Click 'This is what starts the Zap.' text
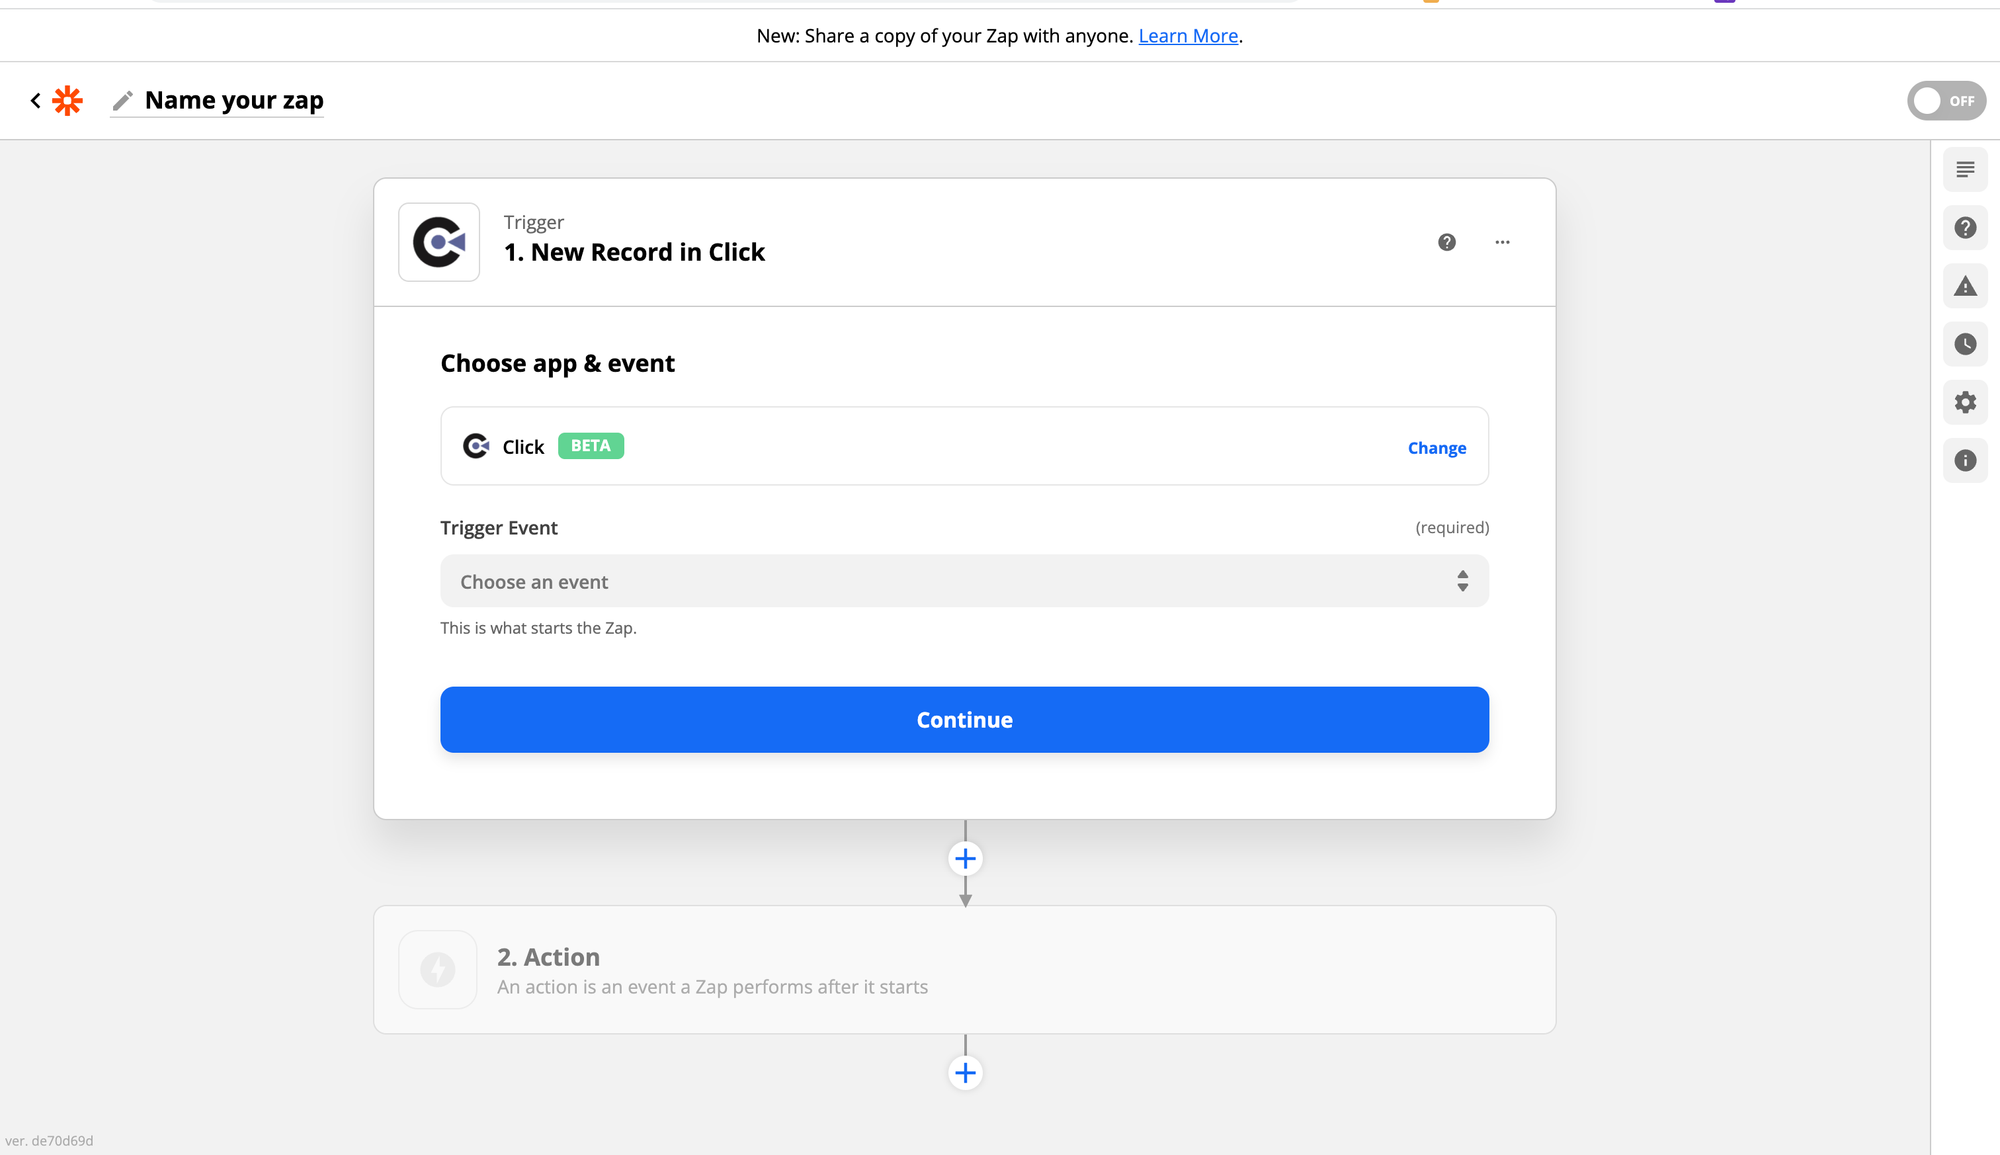This screenshot has width=2000, height=1155. 538,628
